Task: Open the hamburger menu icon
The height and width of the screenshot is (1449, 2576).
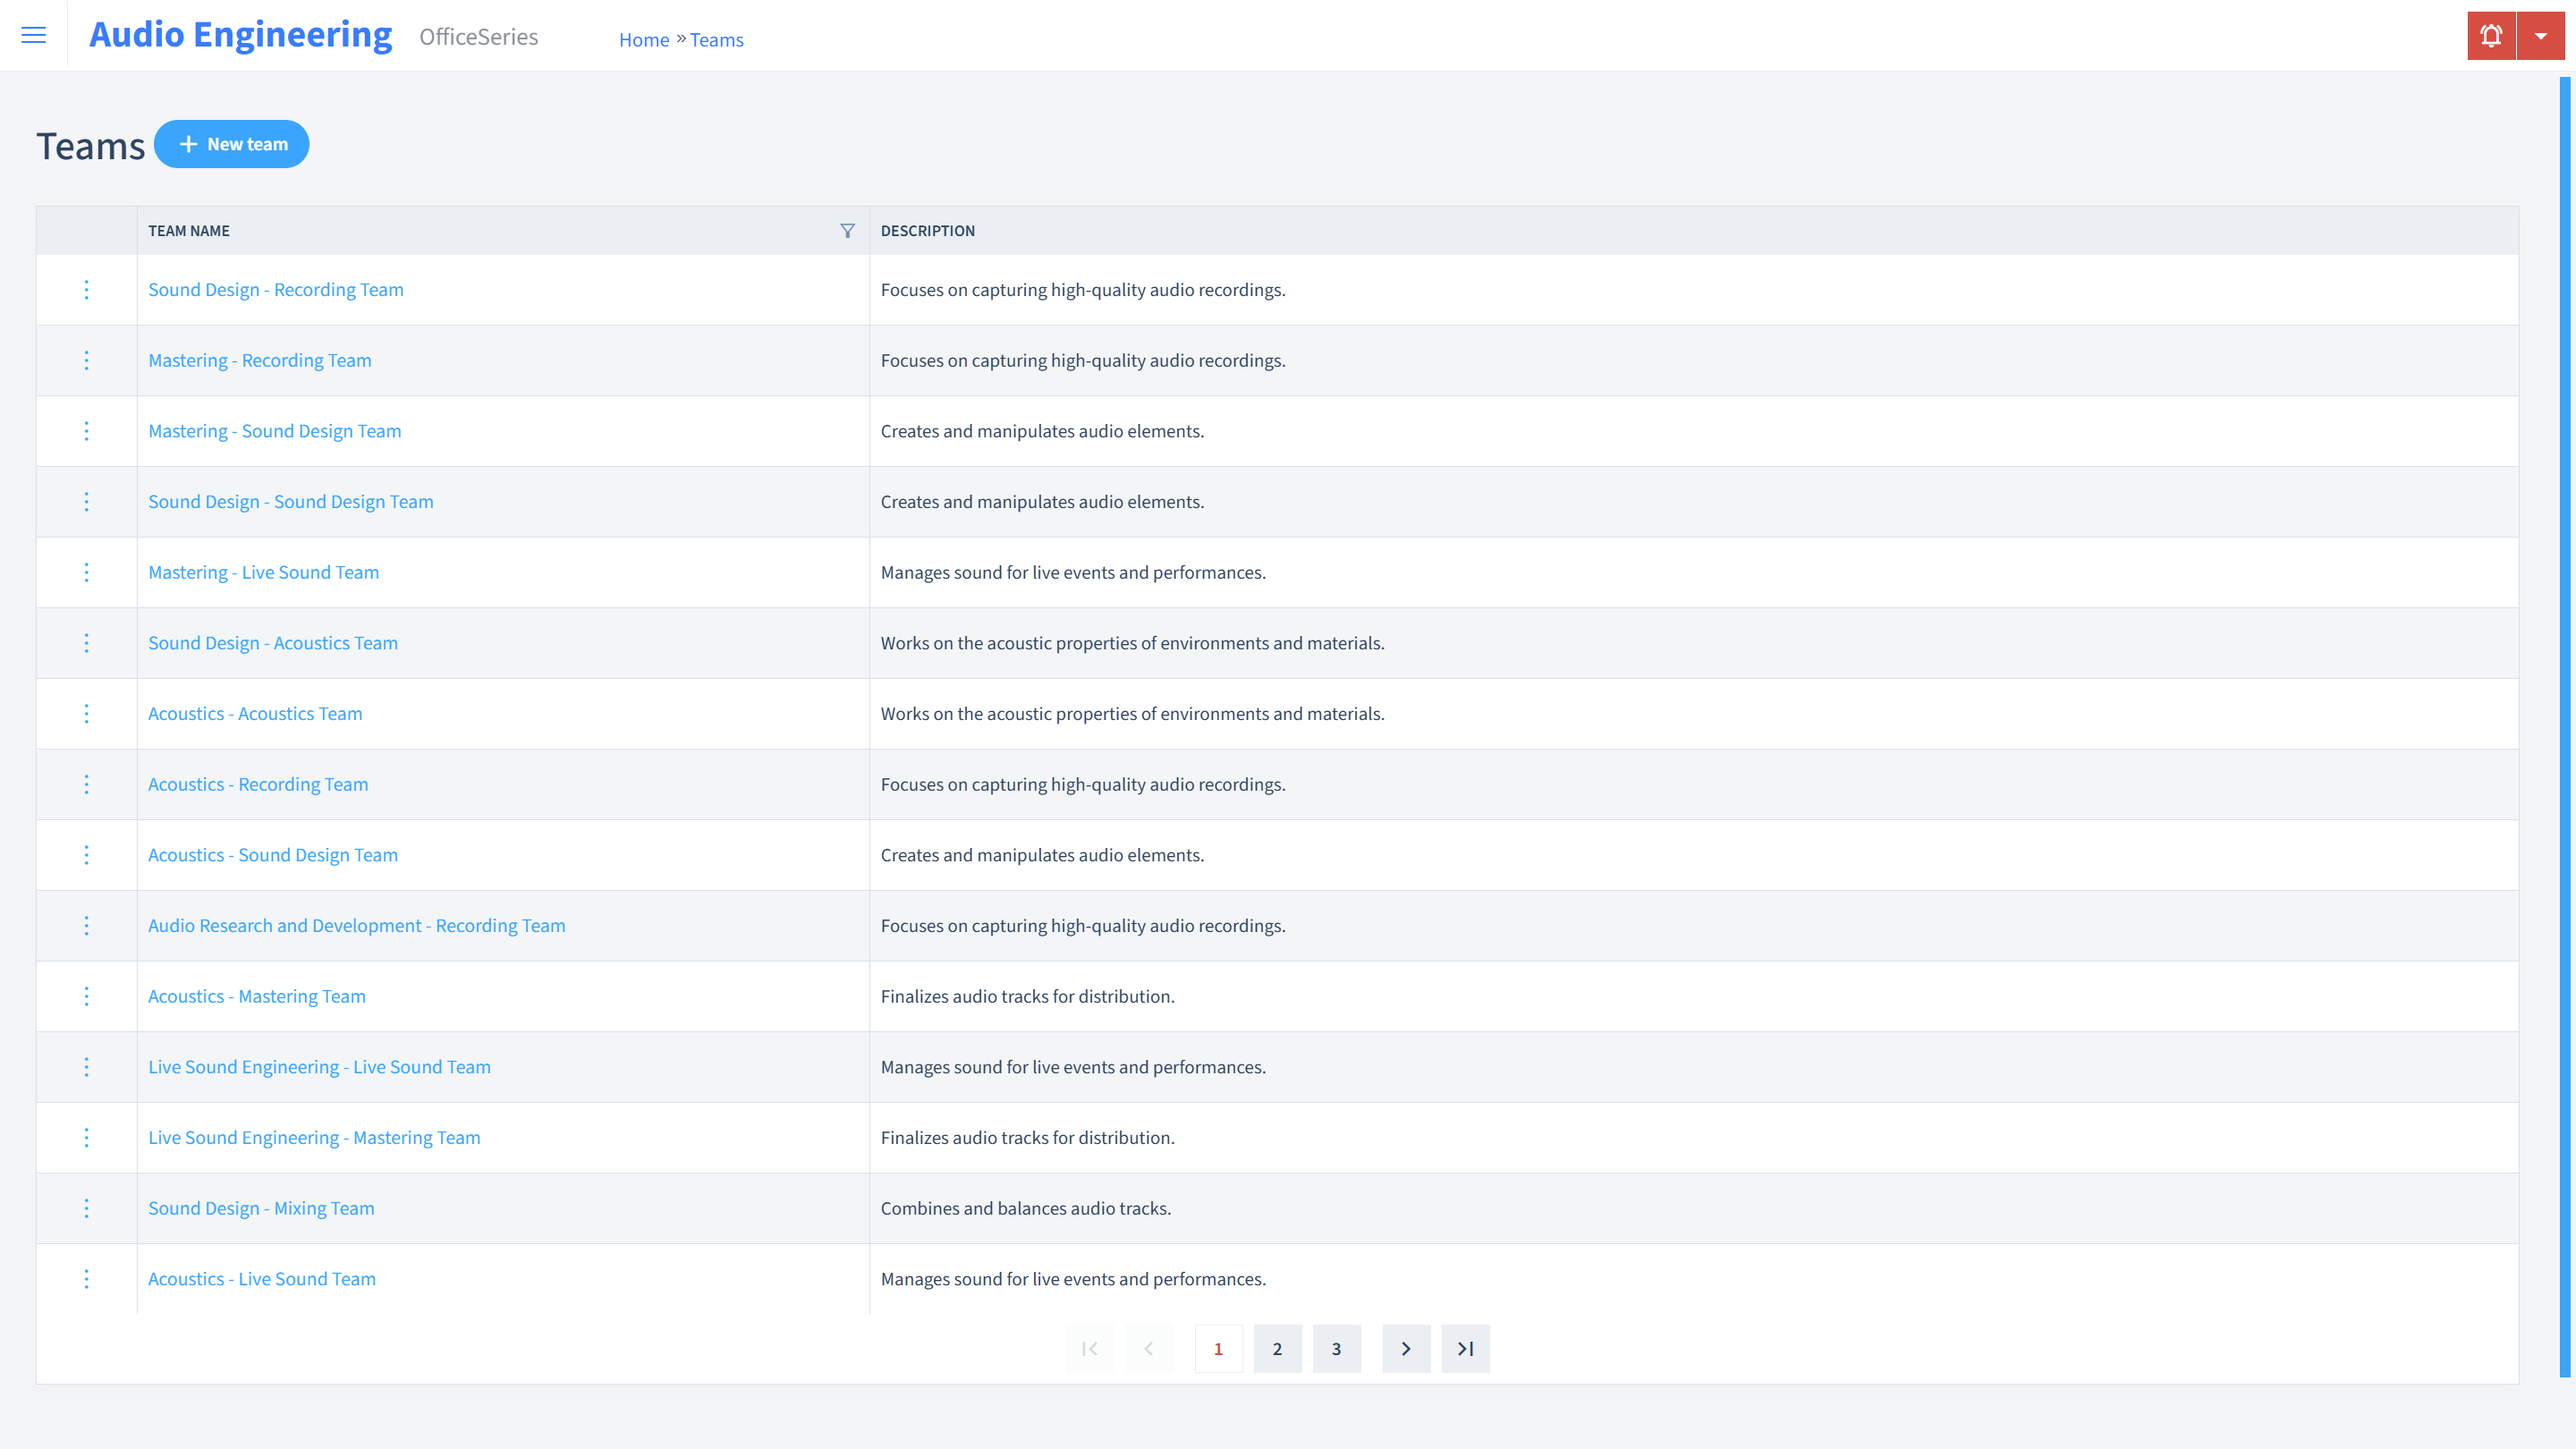Action: pyautogui.click(x=34, y=34)
